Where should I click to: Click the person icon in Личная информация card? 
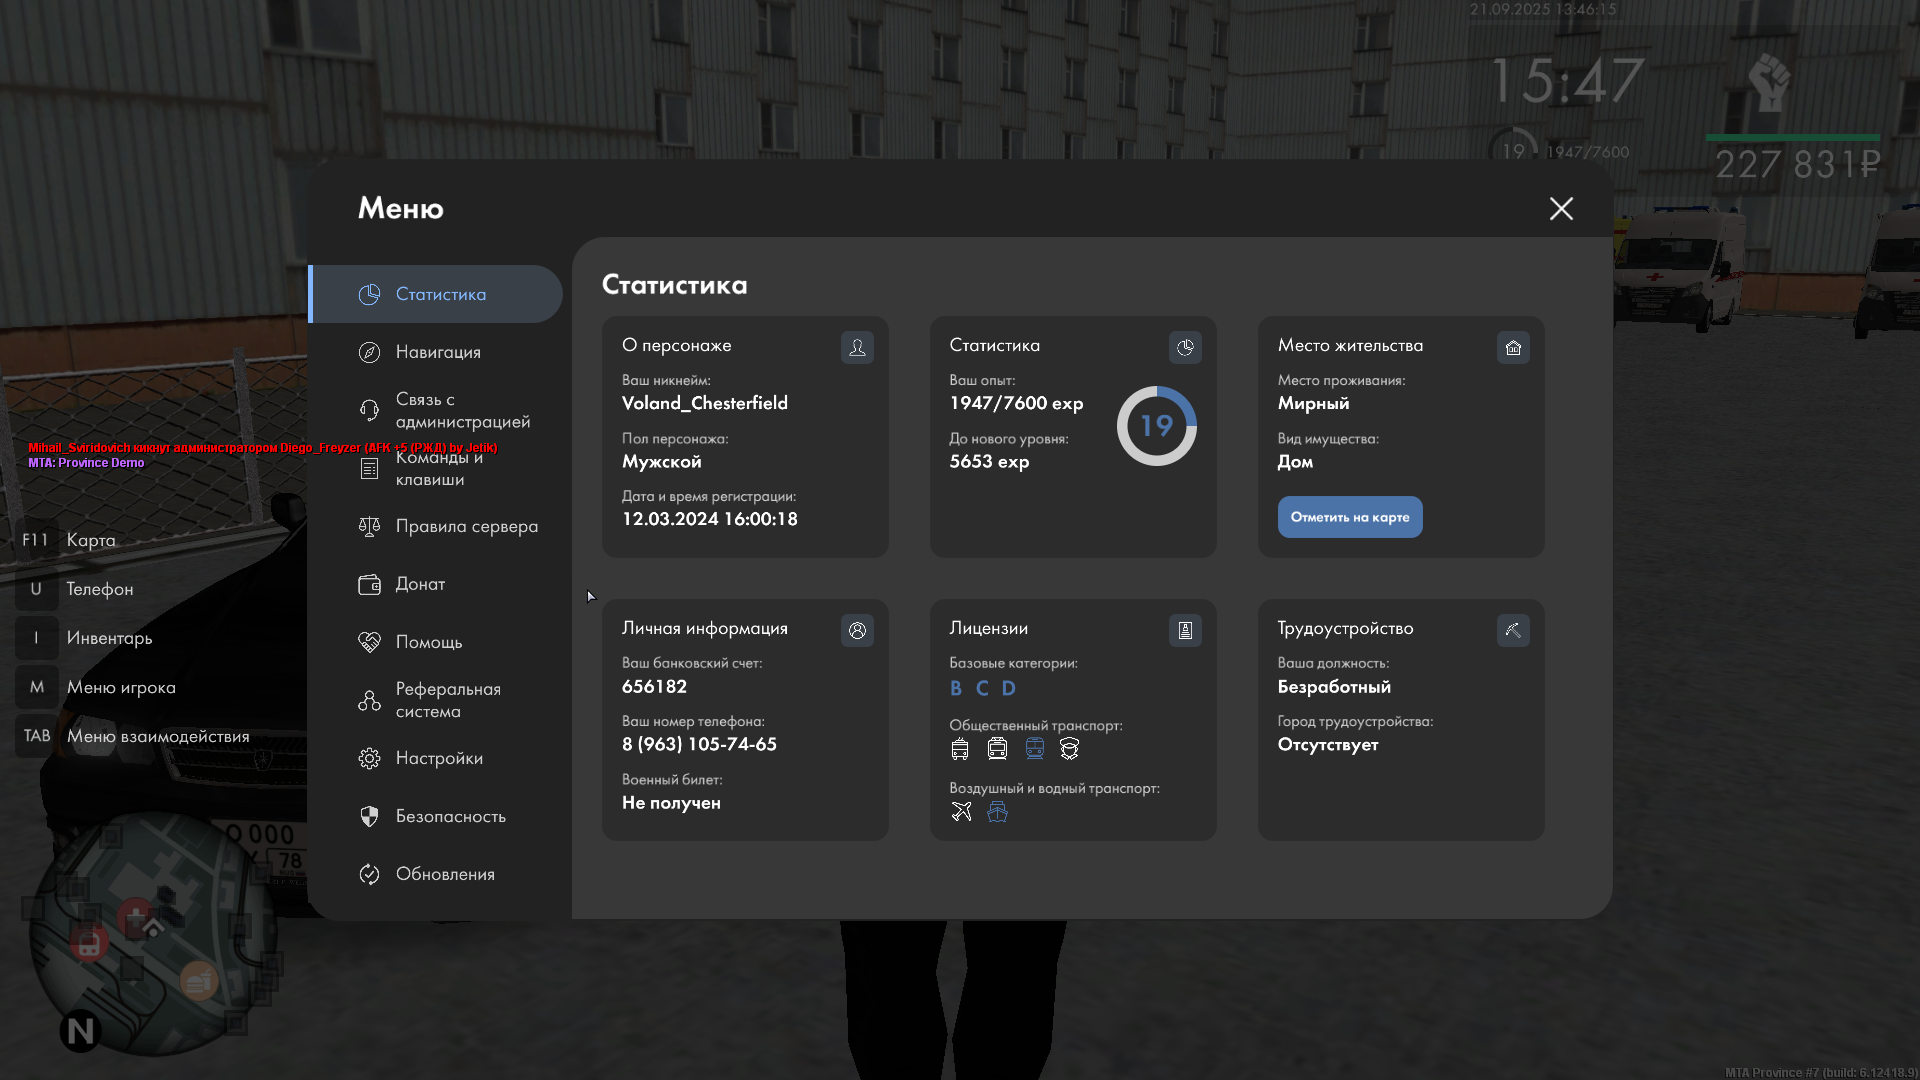(857, 630)
